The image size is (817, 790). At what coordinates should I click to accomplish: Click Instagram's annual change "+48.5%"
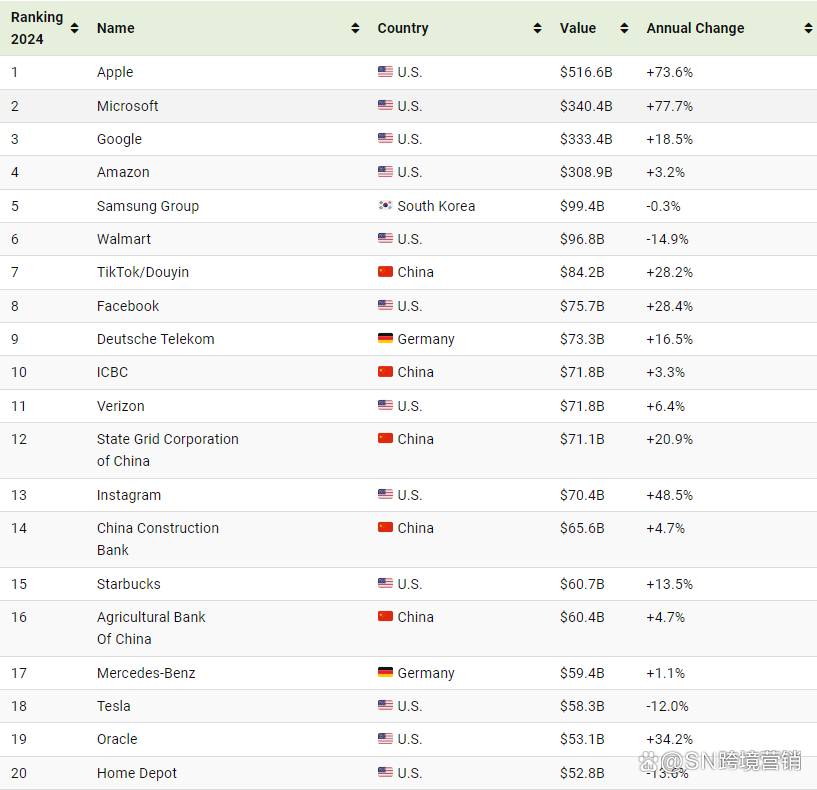(x=670, y=496)
